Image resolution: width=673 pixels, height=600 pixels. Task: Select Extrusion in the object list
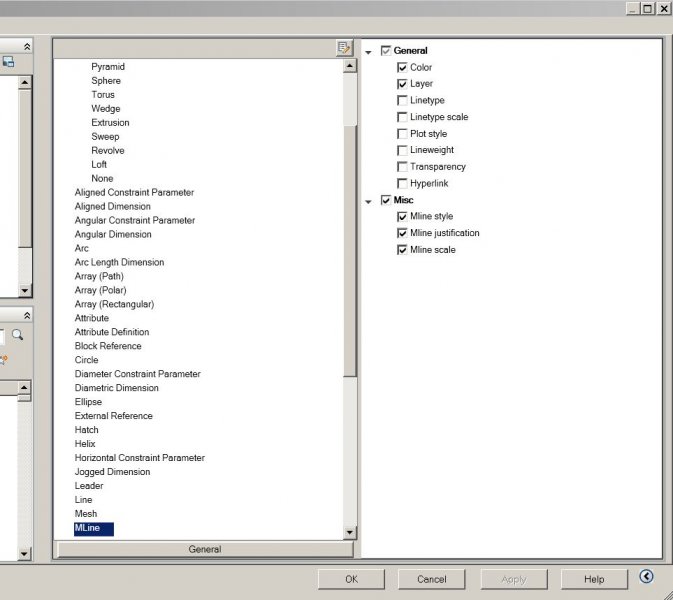point(110,122)
